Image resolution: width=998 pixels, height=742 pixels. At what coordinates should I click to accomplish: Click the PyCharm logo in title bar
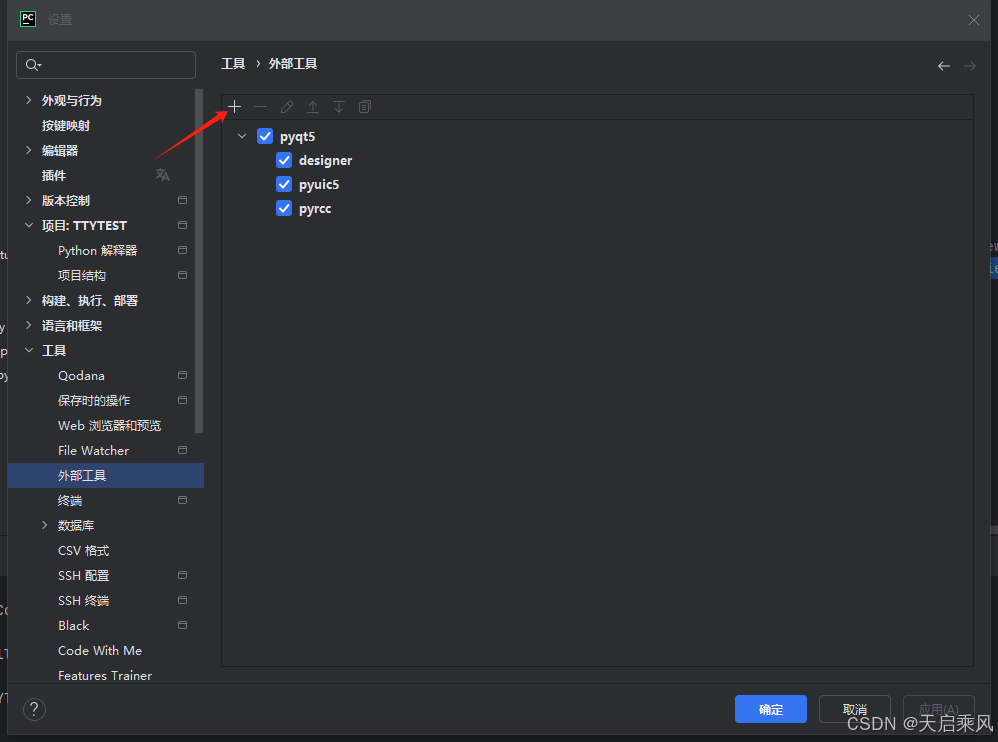pos(28,19)
